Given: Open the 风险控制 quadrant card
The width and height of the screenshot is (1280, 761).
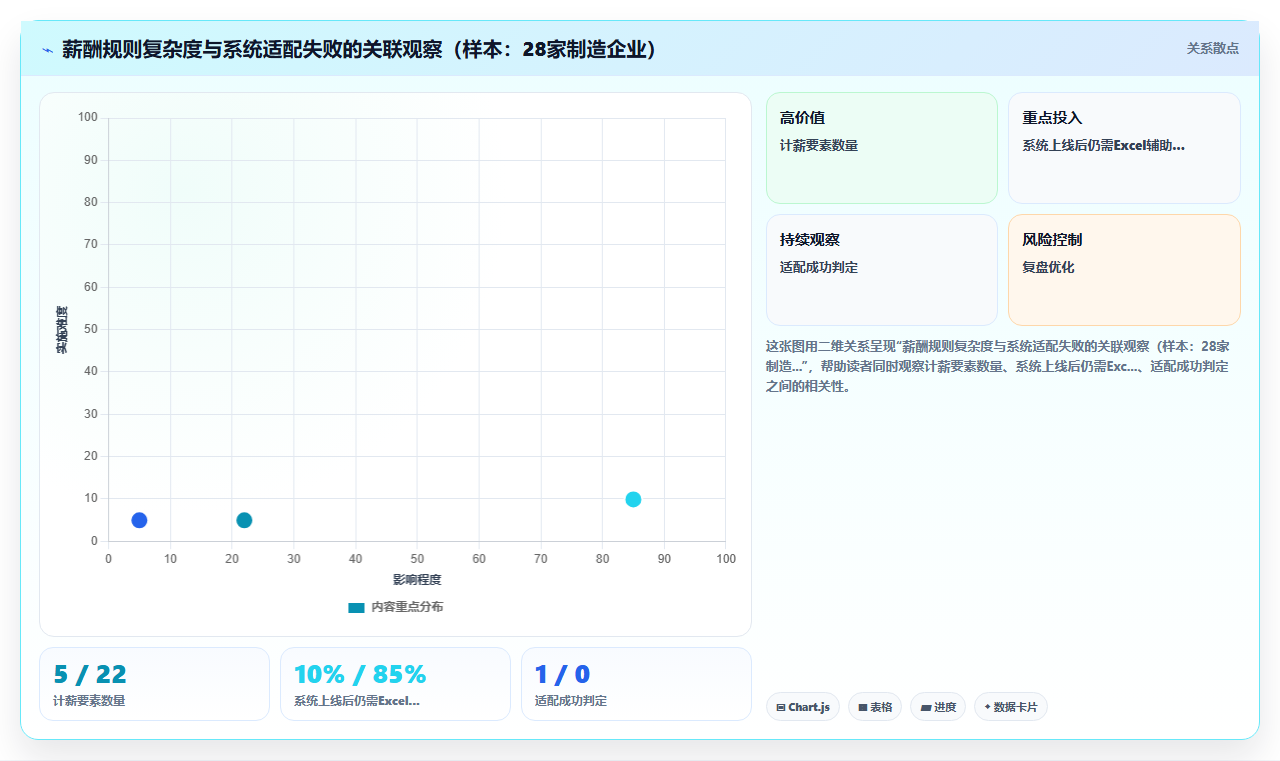Looking at the screenshot, I should [1124, 270].
